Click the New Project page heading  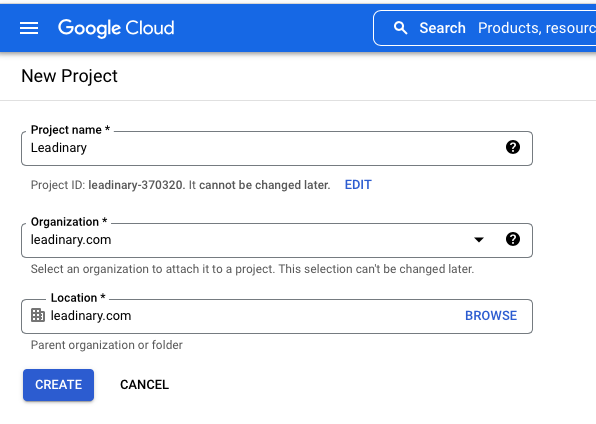point(69,76)
